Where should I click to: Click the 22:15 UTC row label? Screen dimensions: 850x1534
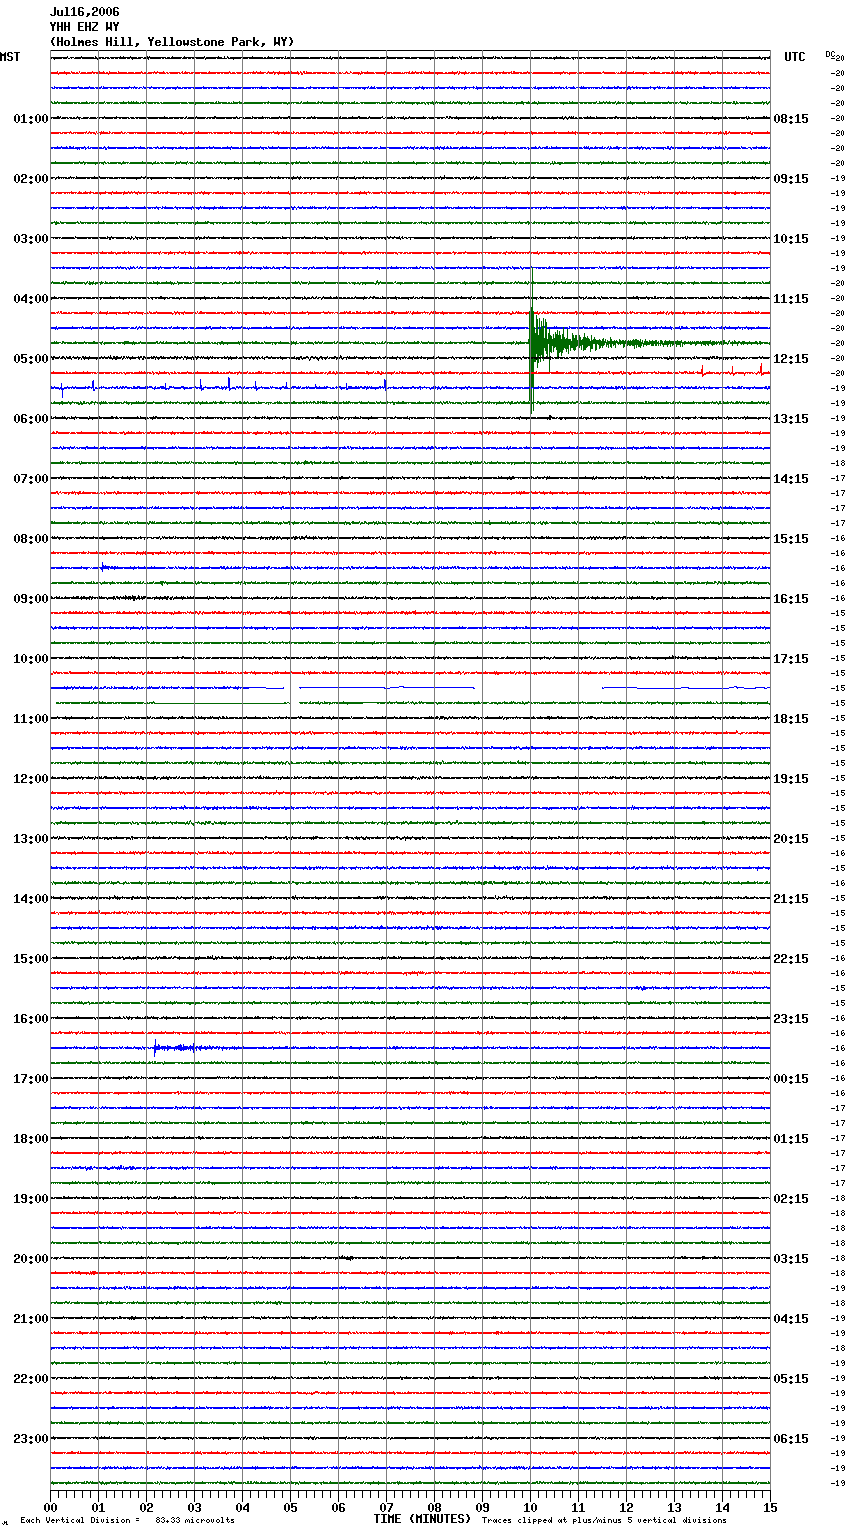(x=791, y=959)
